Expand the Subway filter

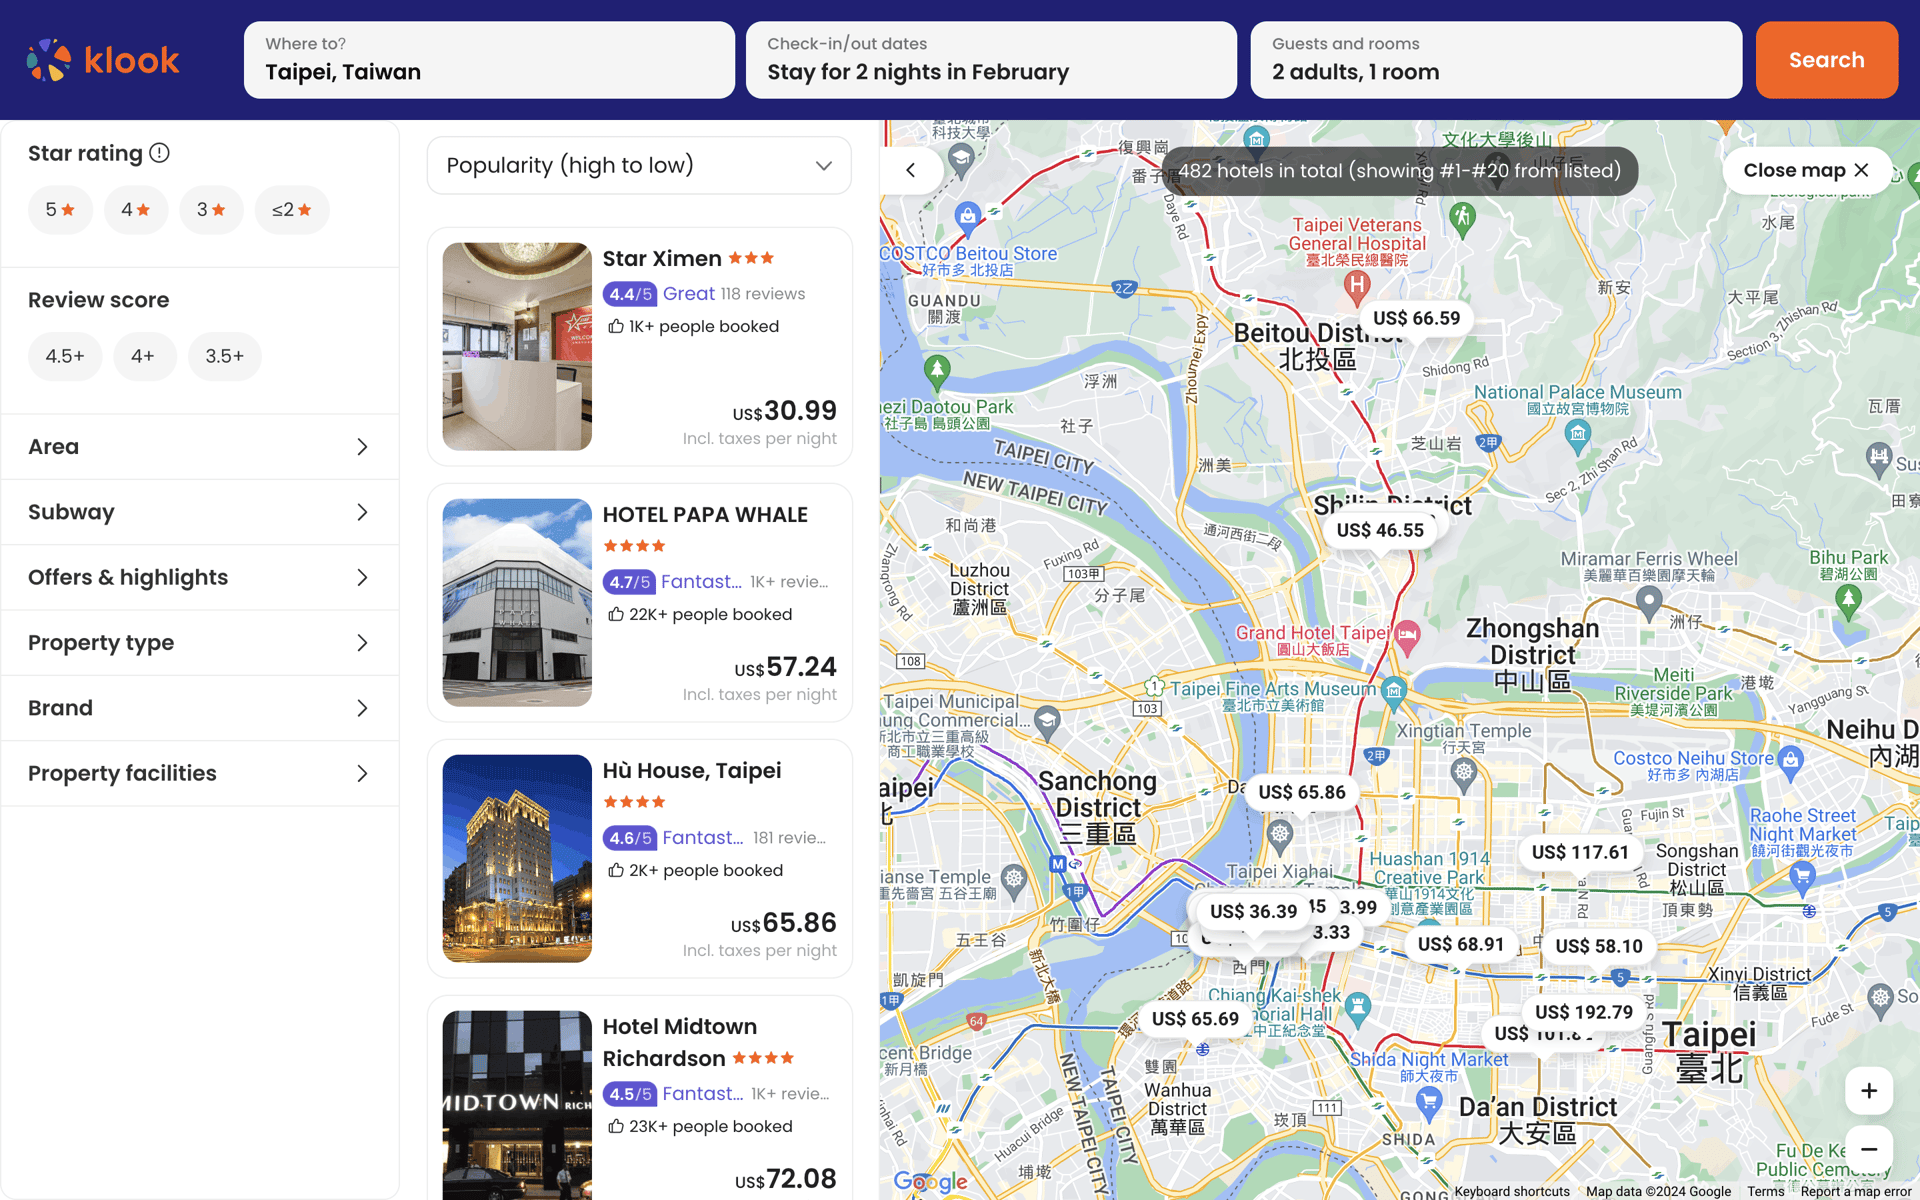[x=200, y=512]
